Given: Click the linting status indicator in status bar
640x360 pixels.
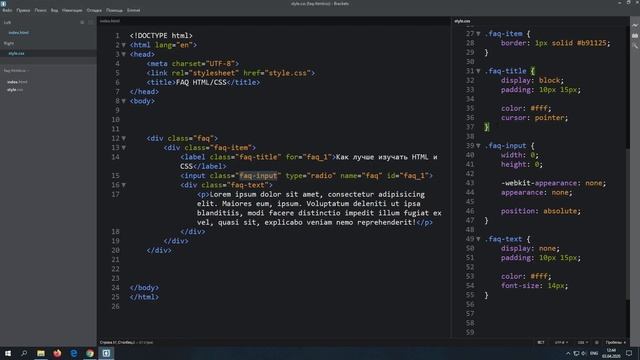Looking at the screenshot, I should [596, 342].
